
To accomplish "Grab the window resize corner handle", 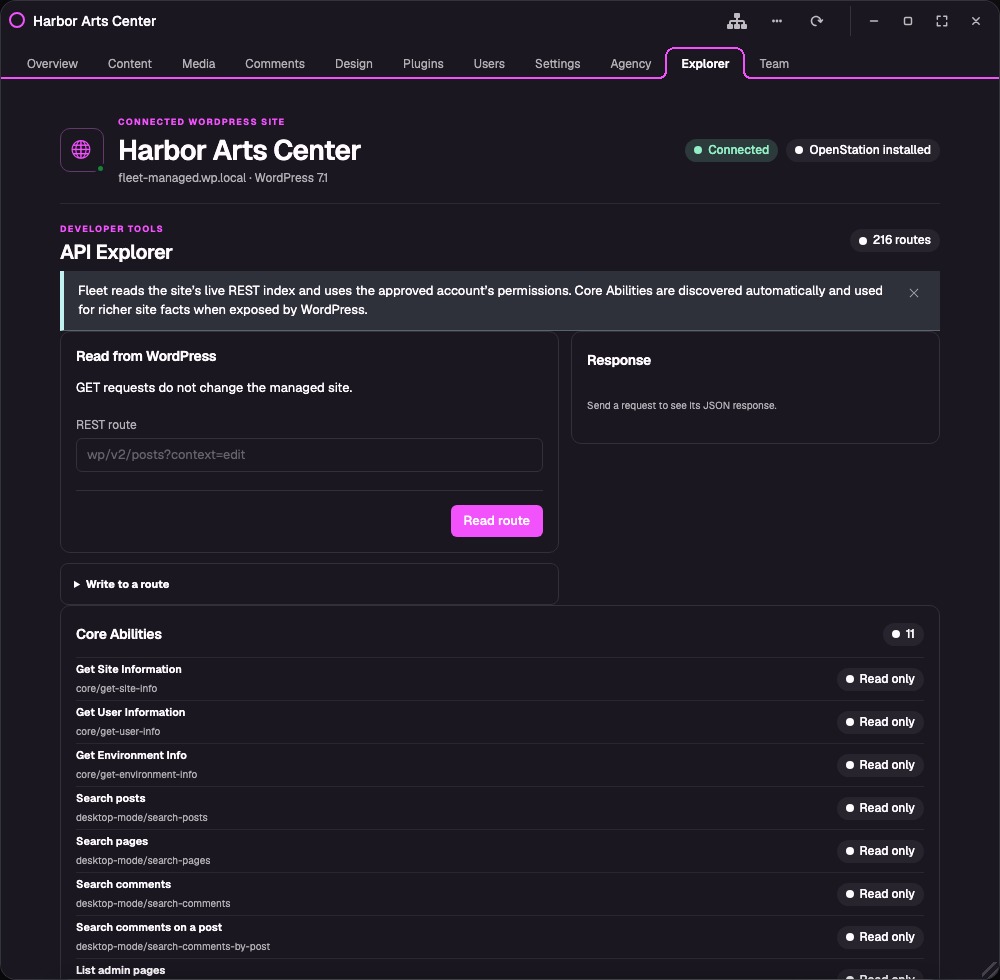I will point(990,970).
